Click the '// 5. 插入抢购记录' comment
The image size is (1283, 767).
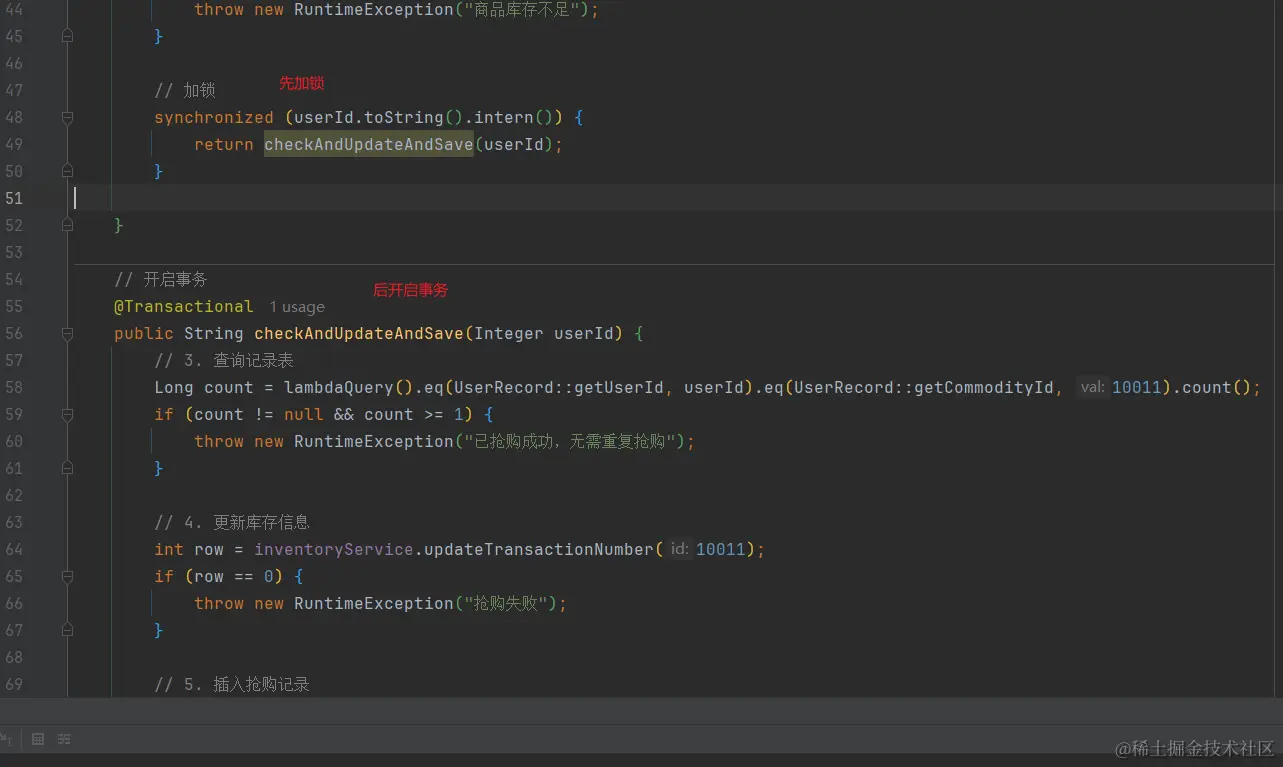tap(232, 684)
